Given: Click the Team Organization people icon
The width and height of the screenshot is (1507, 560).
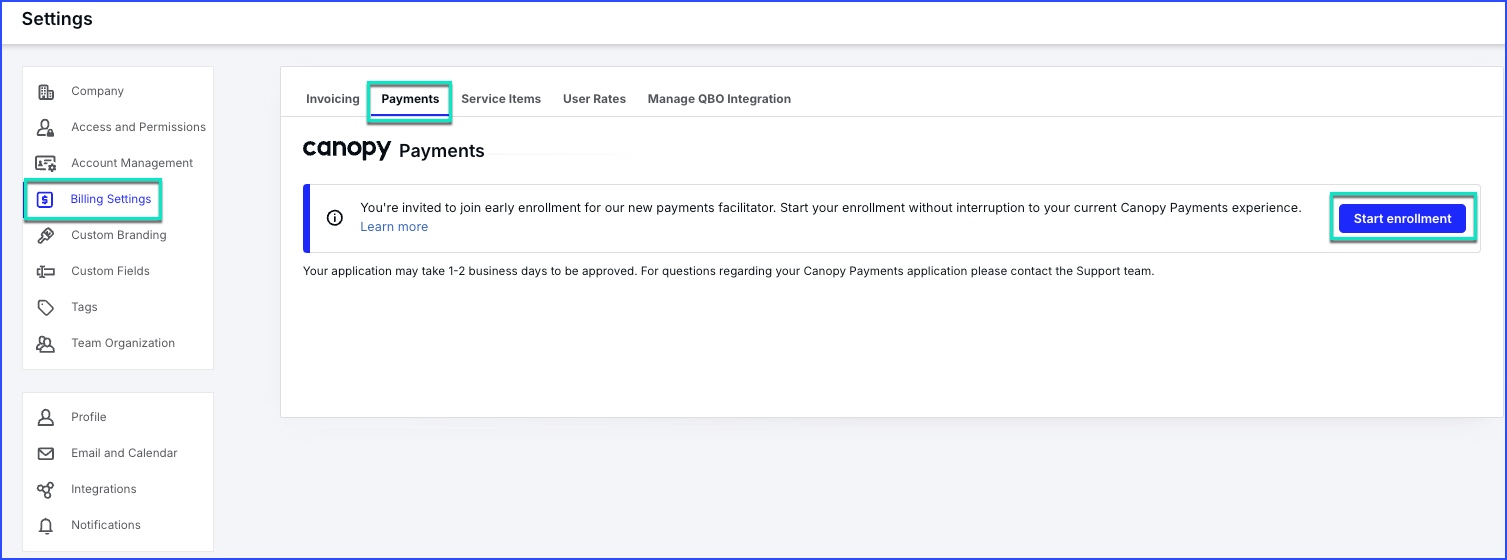Looking at the screenshot, I should 45,344.
